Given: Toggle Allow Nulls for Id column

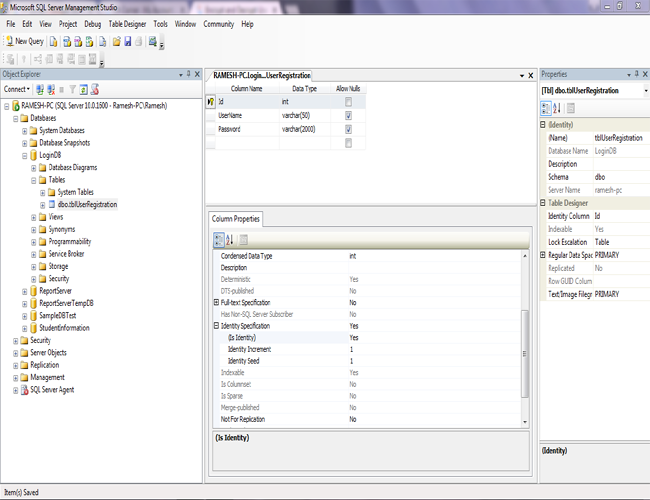Looking at the screenshot, I should 348,102.
